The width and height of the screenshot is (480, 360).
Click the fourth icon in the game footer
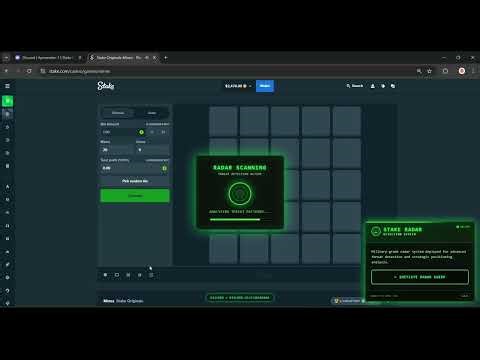tap(140, 275)
